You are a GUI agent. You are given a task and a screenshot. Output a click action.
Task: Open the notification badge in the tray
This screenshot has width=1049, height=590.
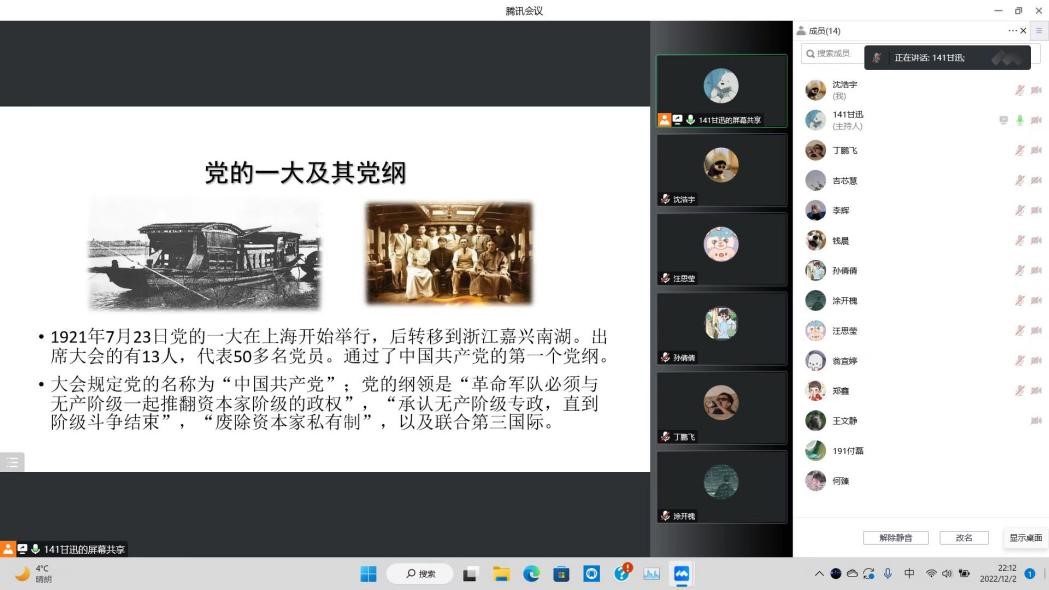(1030, 574)
